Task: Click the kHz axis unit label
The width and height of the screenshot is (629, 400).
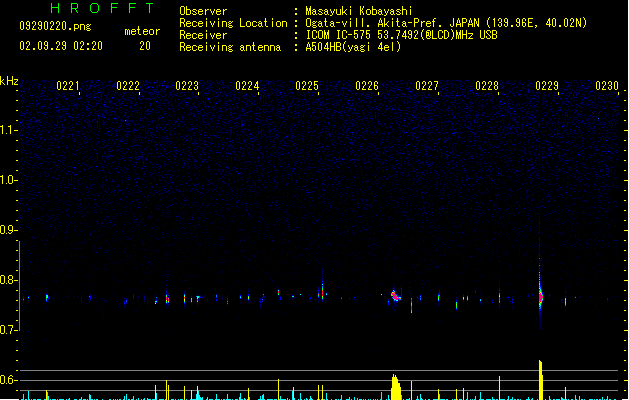Action: coord(9,81)
